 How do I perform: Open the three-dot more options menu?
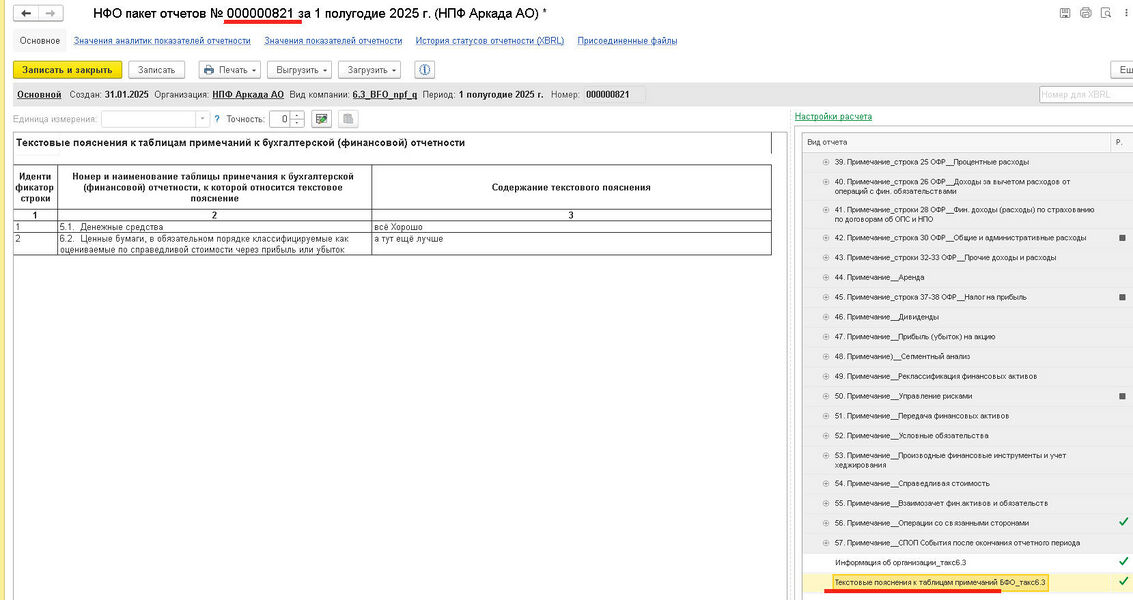(1127, 14)
